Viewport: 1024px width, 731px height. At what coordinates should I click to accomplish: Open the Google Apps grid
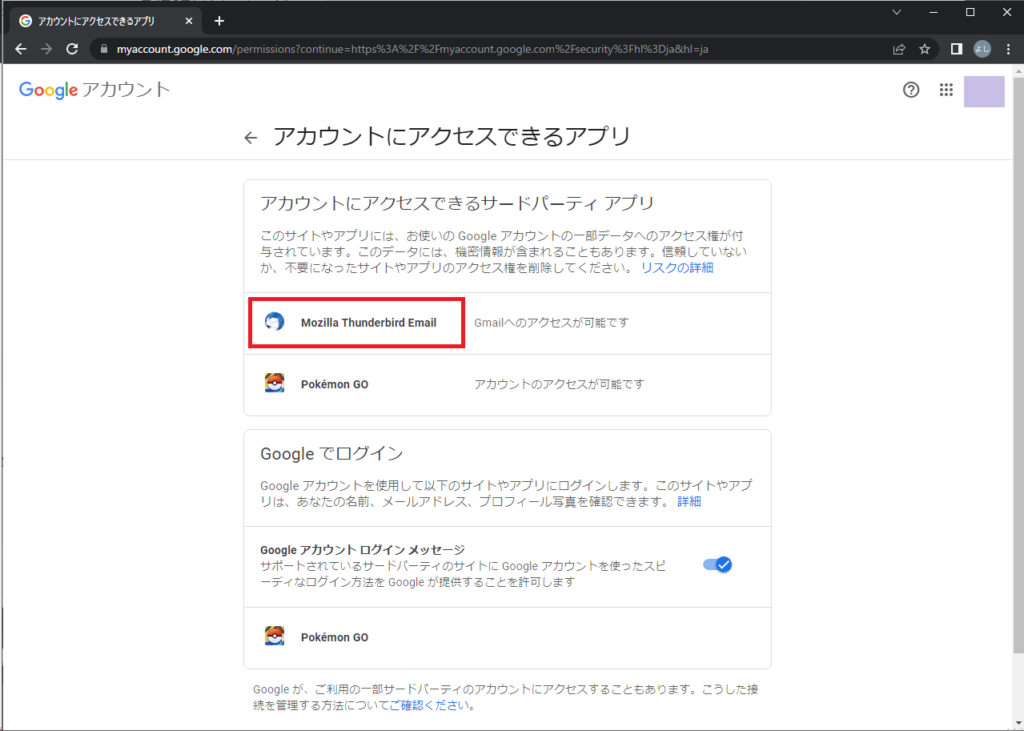[946, 90]
